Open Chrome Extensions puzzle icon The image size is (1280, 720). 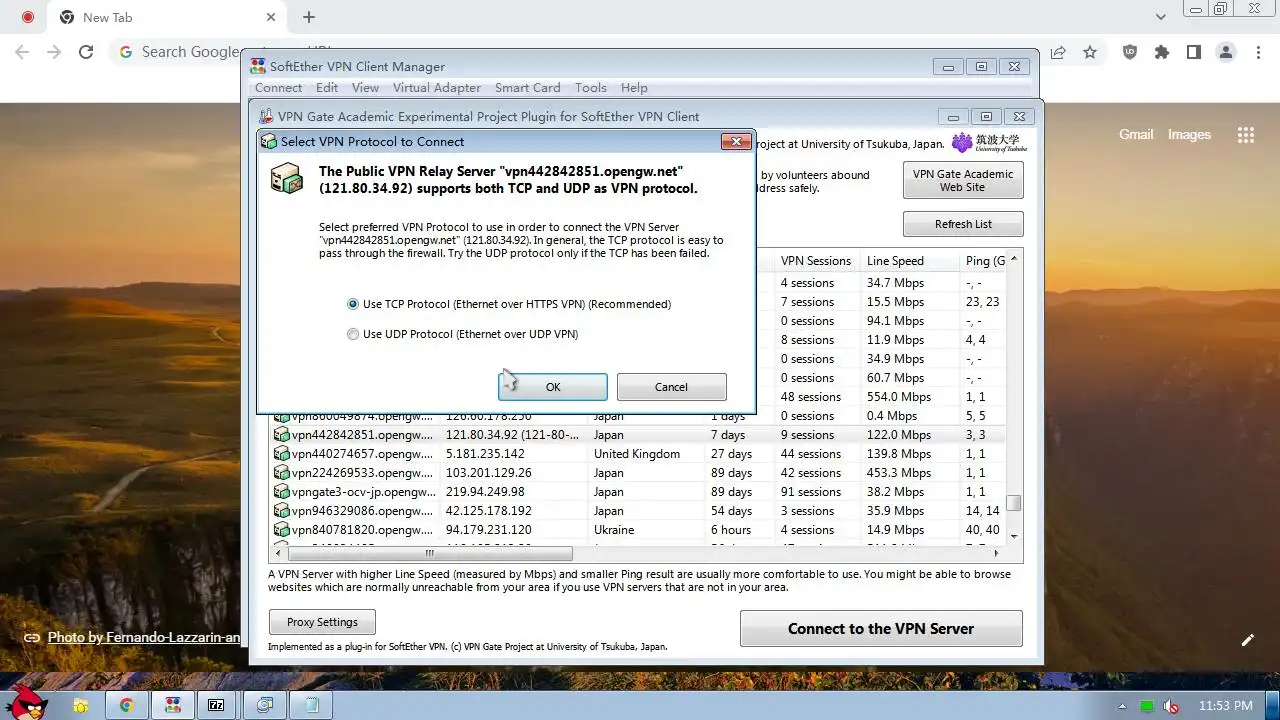[x=1162, y=52]
